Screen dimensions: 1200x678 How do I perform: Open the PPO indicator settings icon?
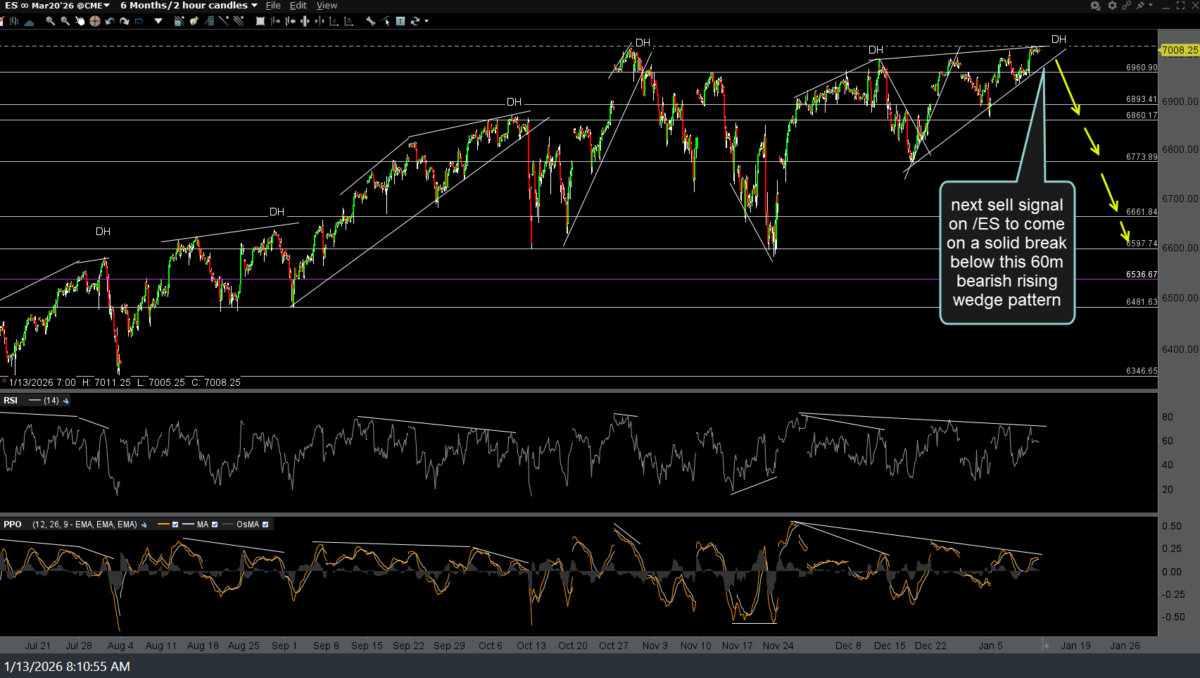142,524
